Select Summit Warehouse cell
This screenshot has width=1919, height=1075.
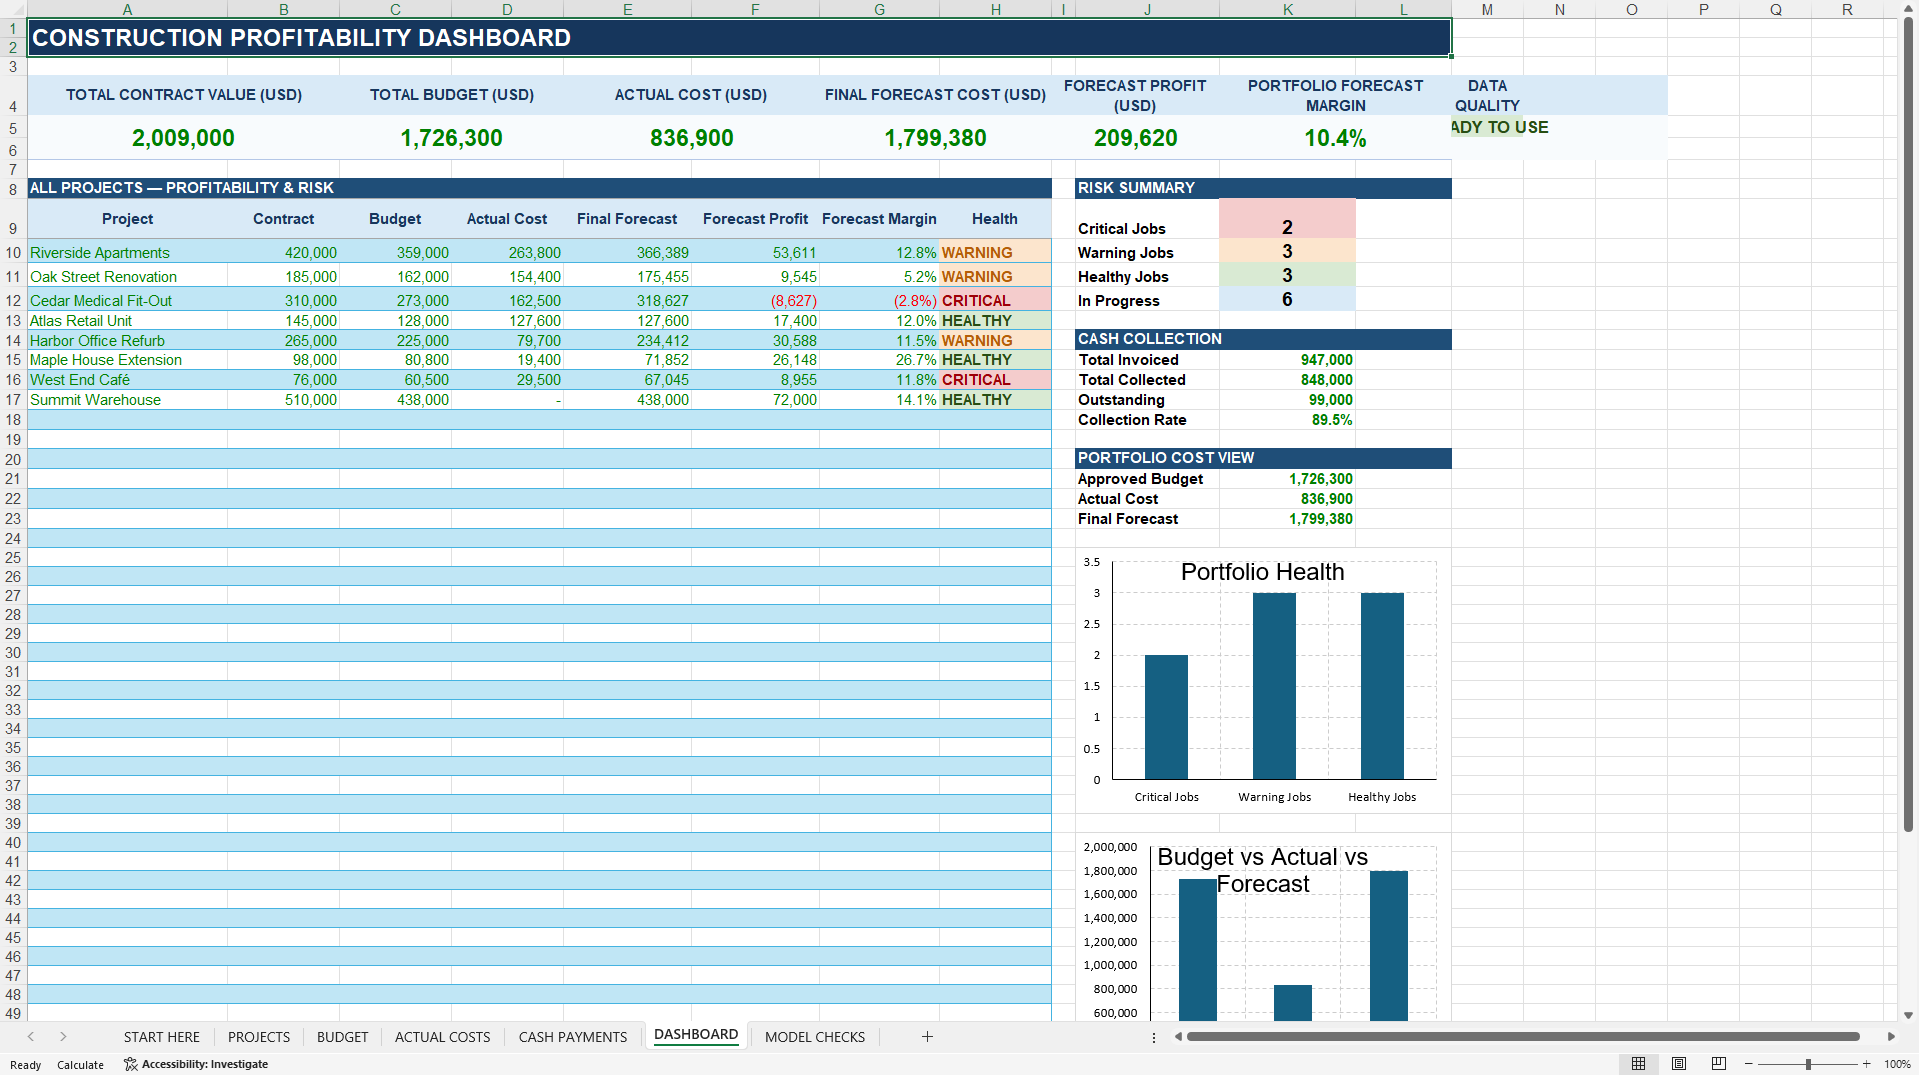pos(127,400)
